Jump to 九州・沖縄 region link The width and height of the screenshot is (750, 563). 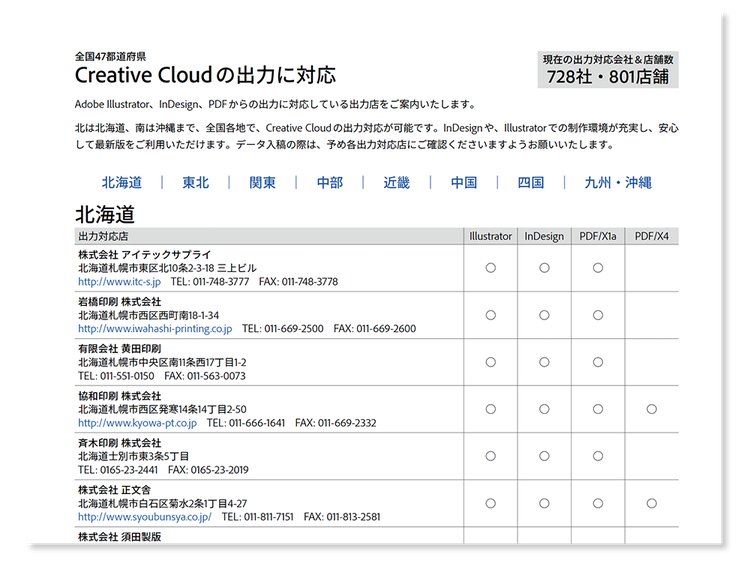(x=618, y=183)
